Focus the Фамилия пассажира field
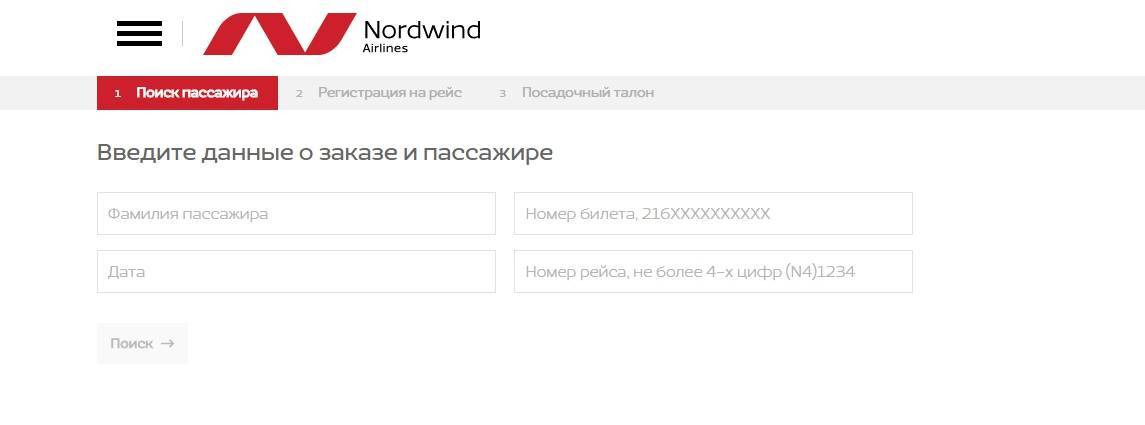This screenshot has height=425, width=1145. click(296, 214)
